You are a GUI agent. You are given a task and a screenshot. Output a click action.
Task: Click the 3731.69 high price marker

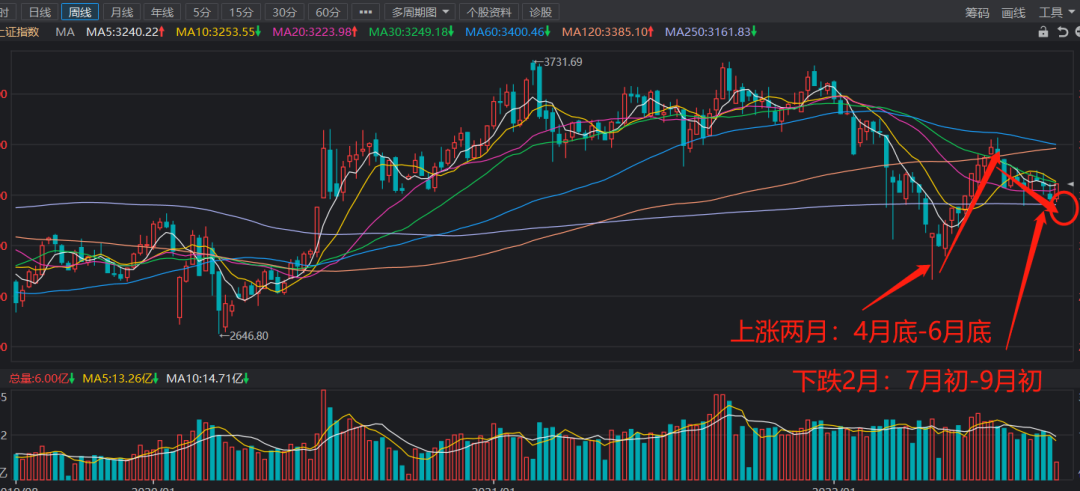(561, 62)
